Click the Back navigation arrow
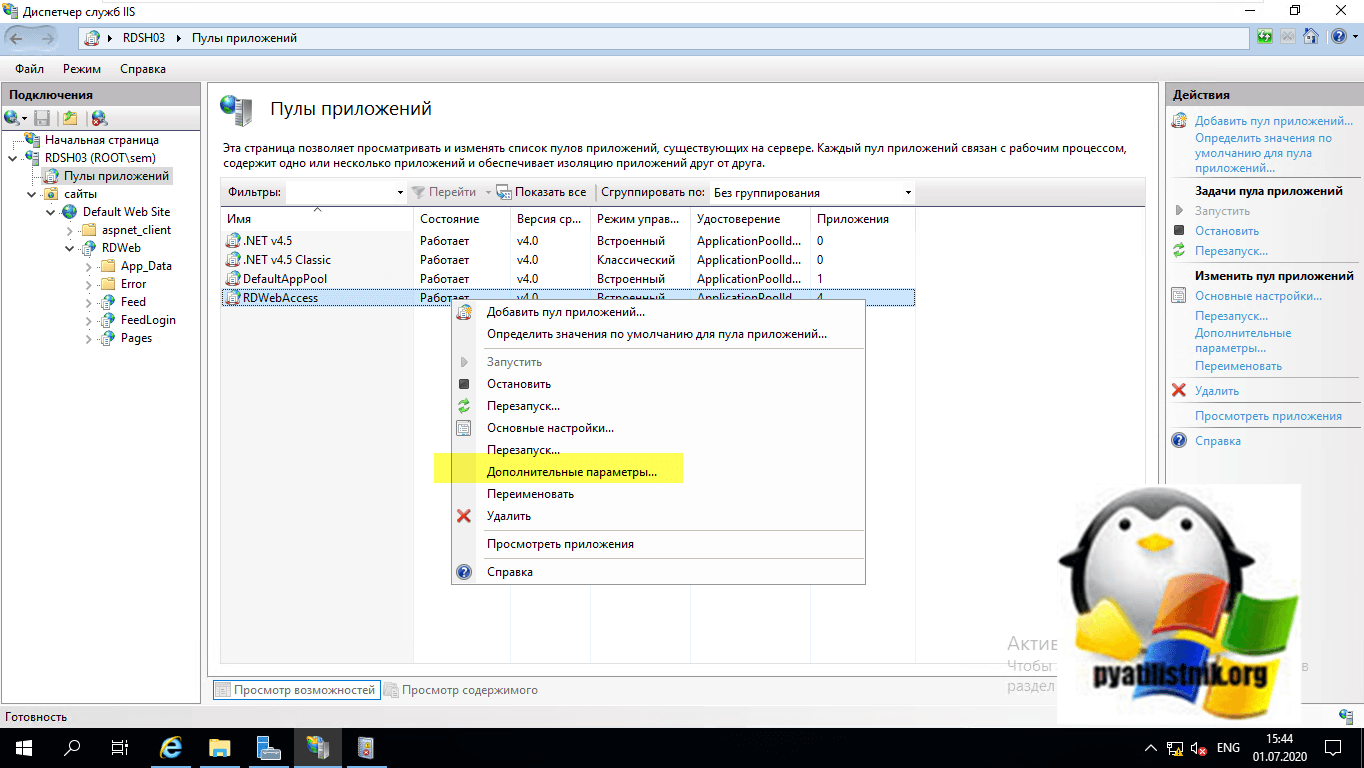Viewport: 1364px width, 768px height. pos(17,38)
